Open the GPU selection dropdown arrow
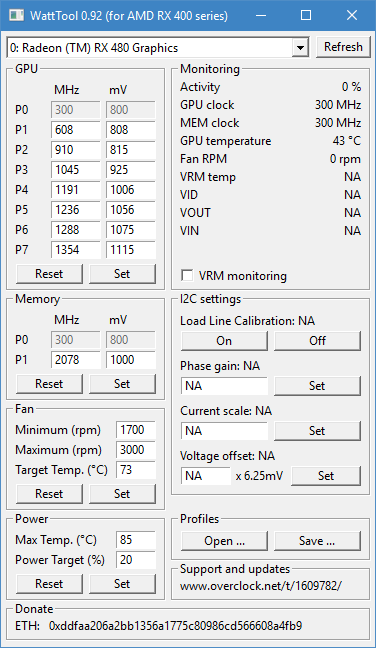This screenshot has width=376, height=648. point(300,48)
